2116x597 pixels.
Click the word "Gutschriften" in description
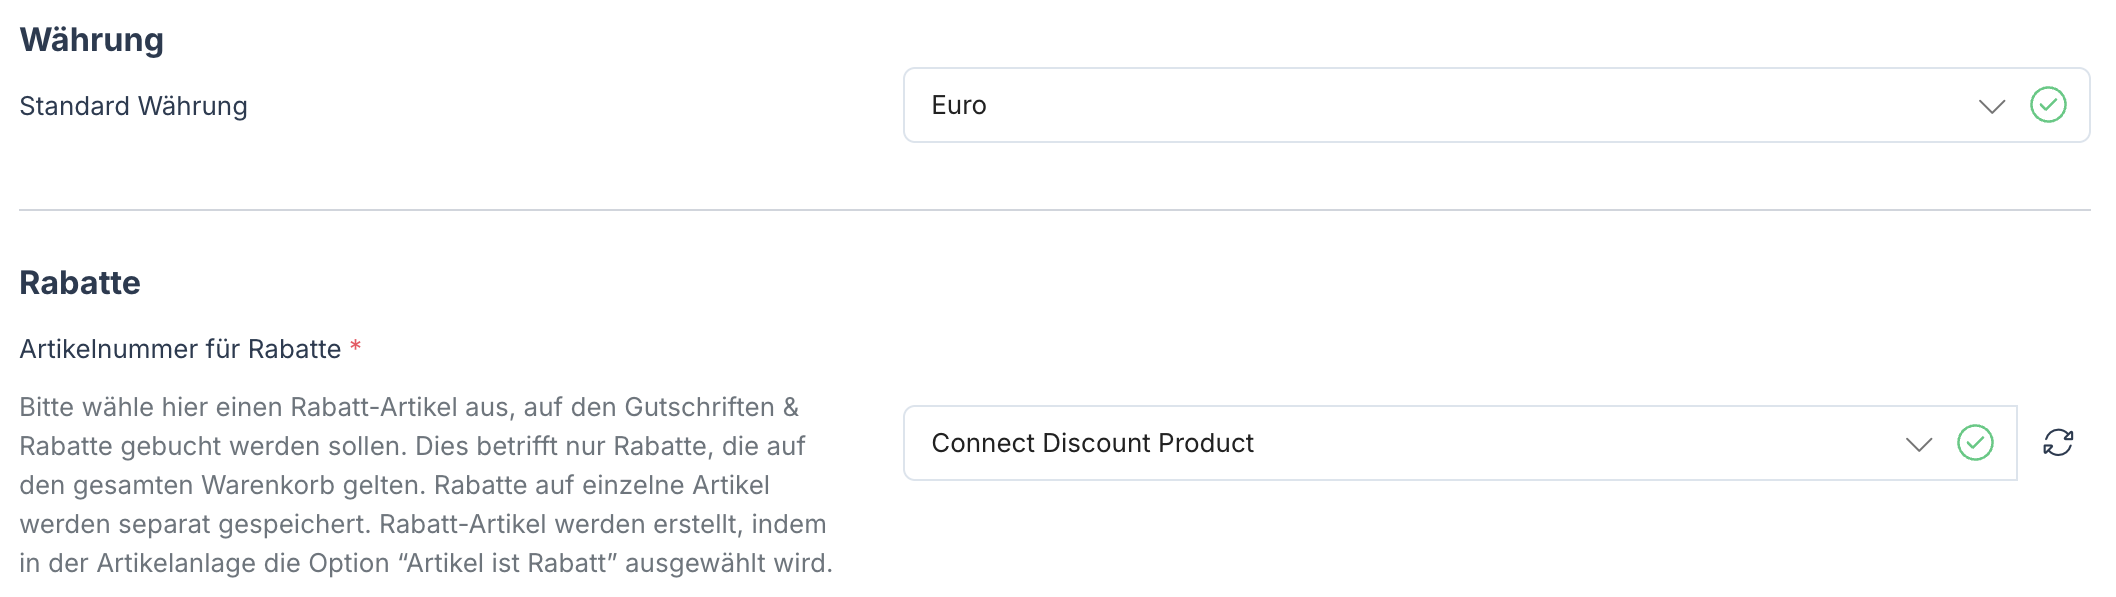click(699, 407)
